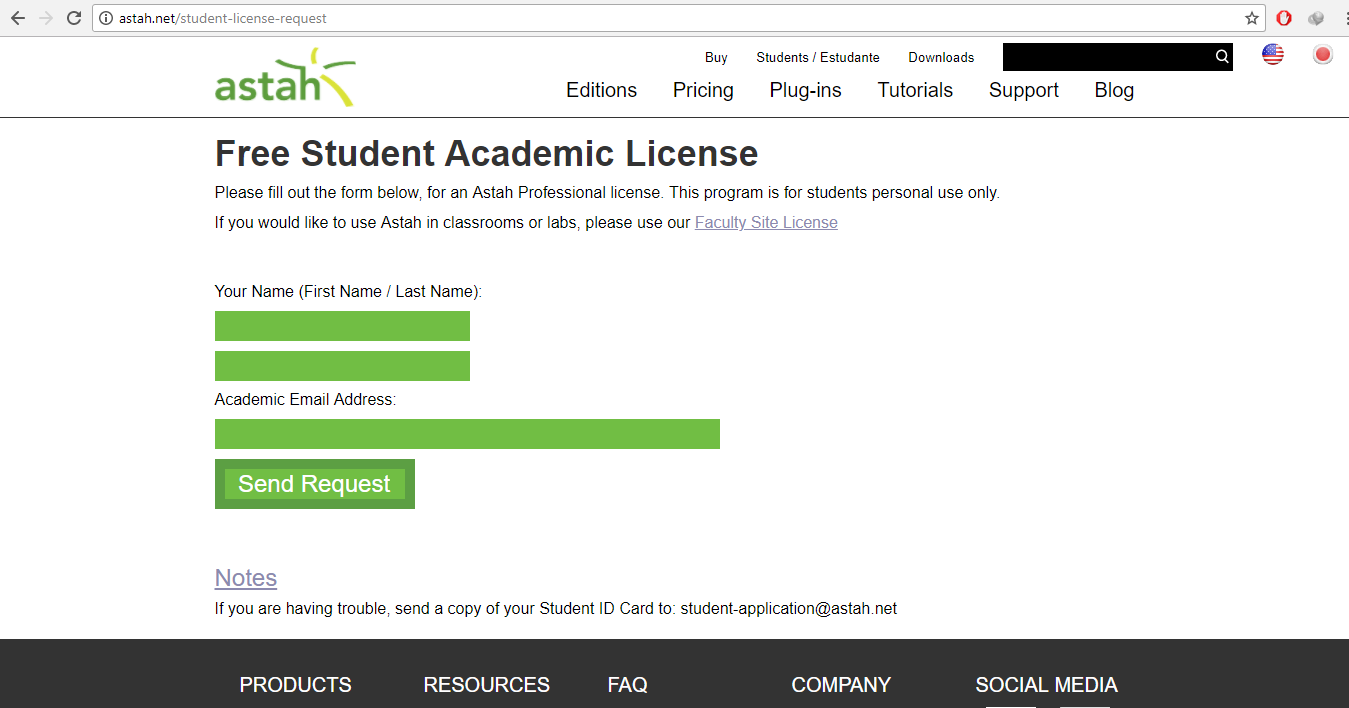The image size is (1349, 708).
Task: Click the browser back arrow
Action: tap(17, 18)
